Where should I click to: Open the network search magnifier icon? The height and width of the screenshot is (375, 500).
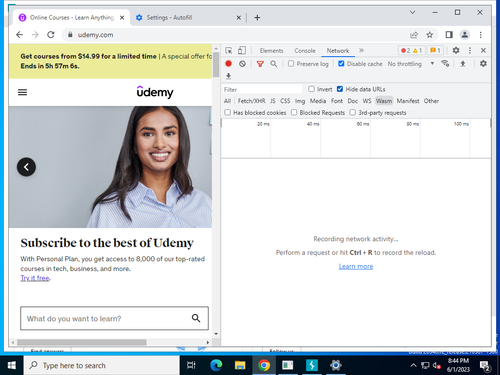[274, 64]
